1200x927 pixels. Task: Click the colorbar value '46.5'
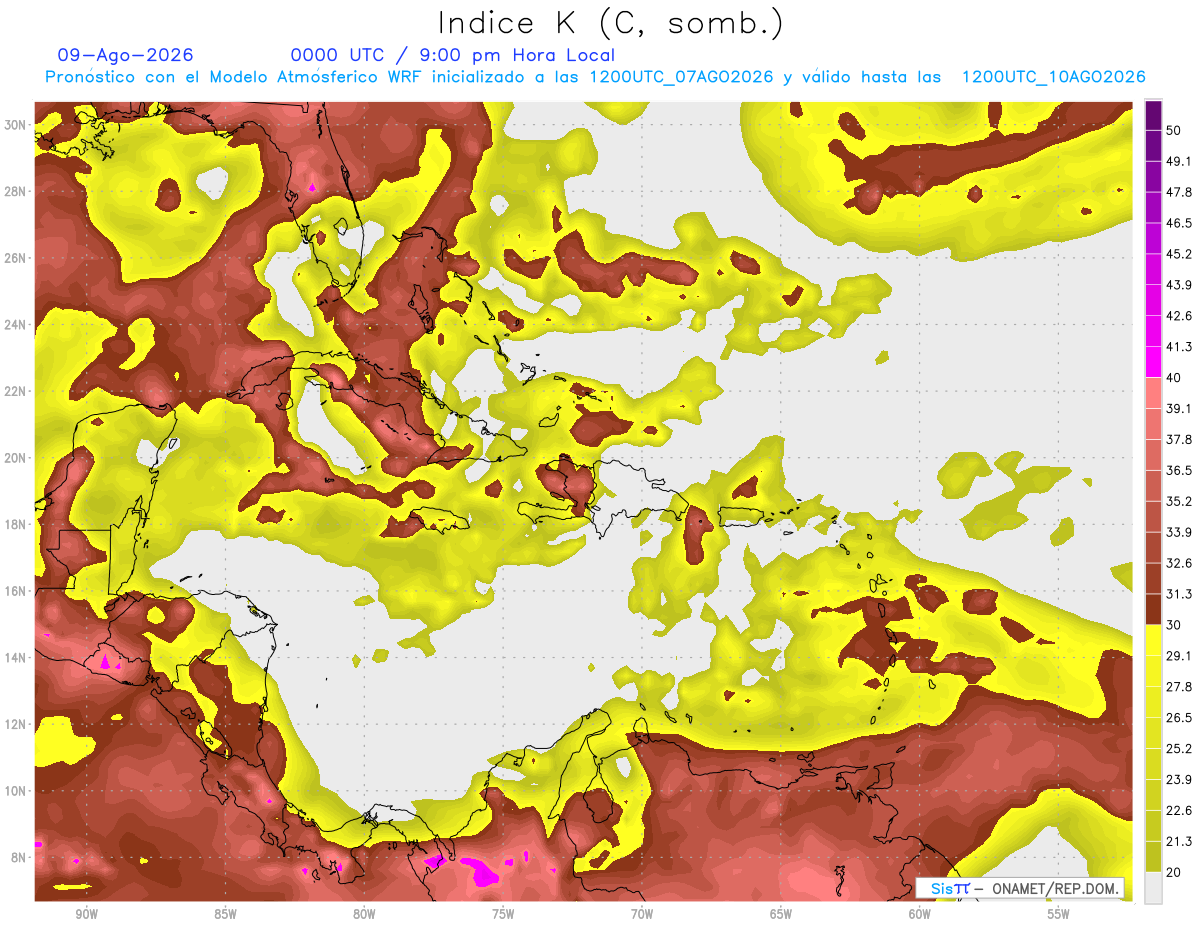(x=1180, y=224)
